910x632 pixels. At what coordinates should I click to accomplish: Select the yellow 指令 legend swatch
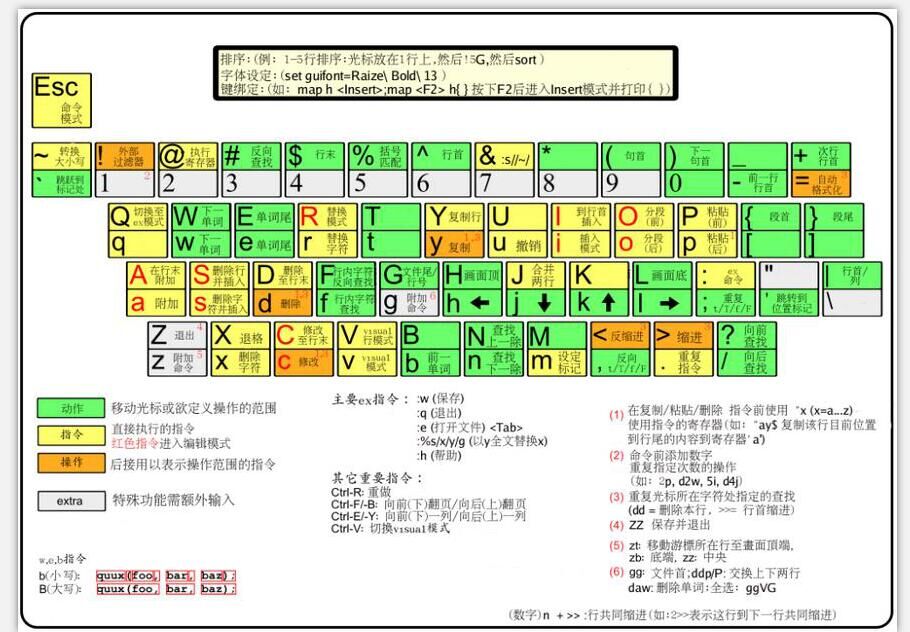pyautogui.click(x=71, y=435)
